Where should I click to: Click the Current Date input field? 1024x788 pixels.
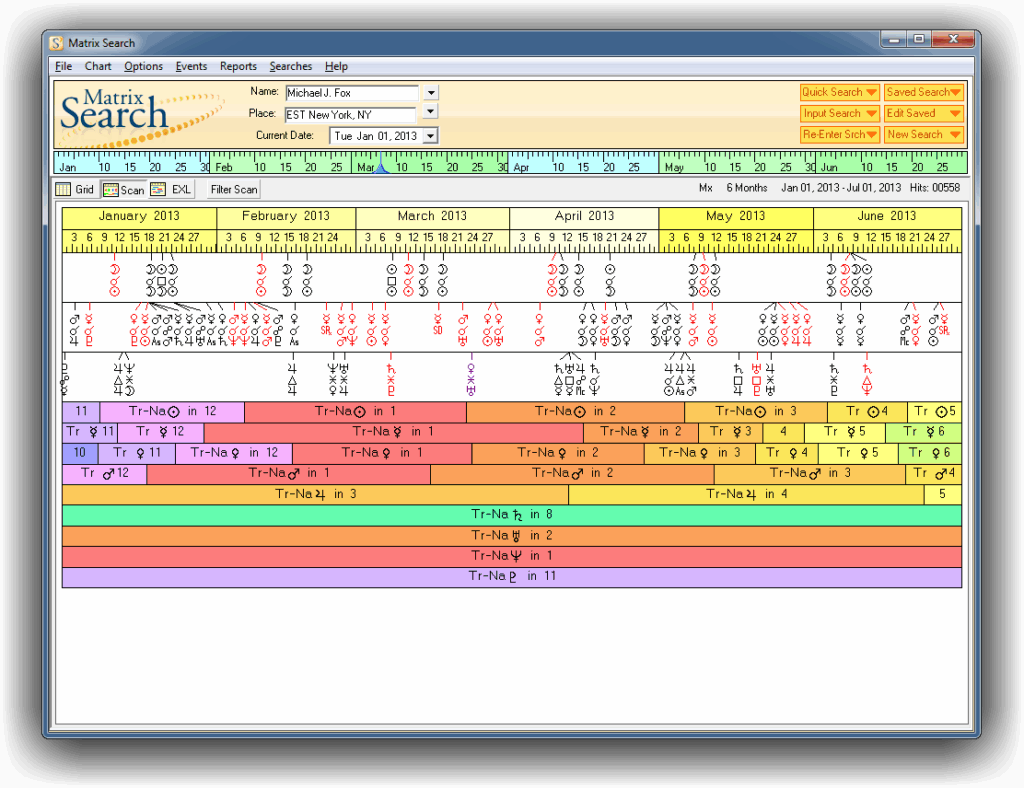coord(378,135)
